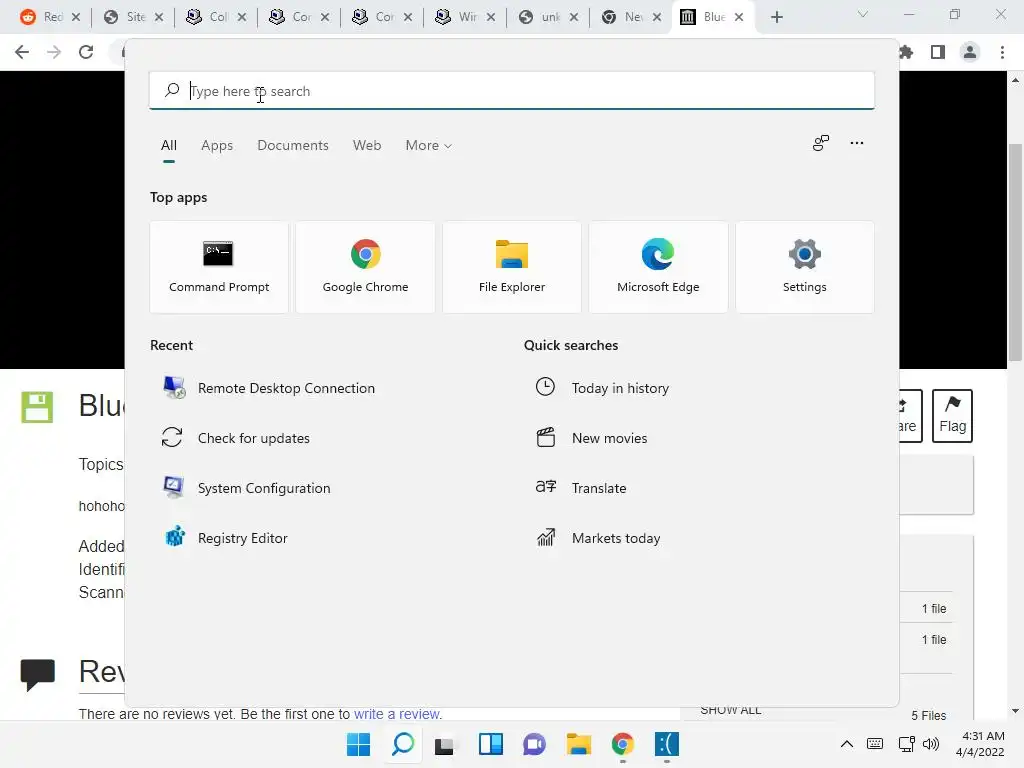Select the Apps search filter tab

point(217,146)
